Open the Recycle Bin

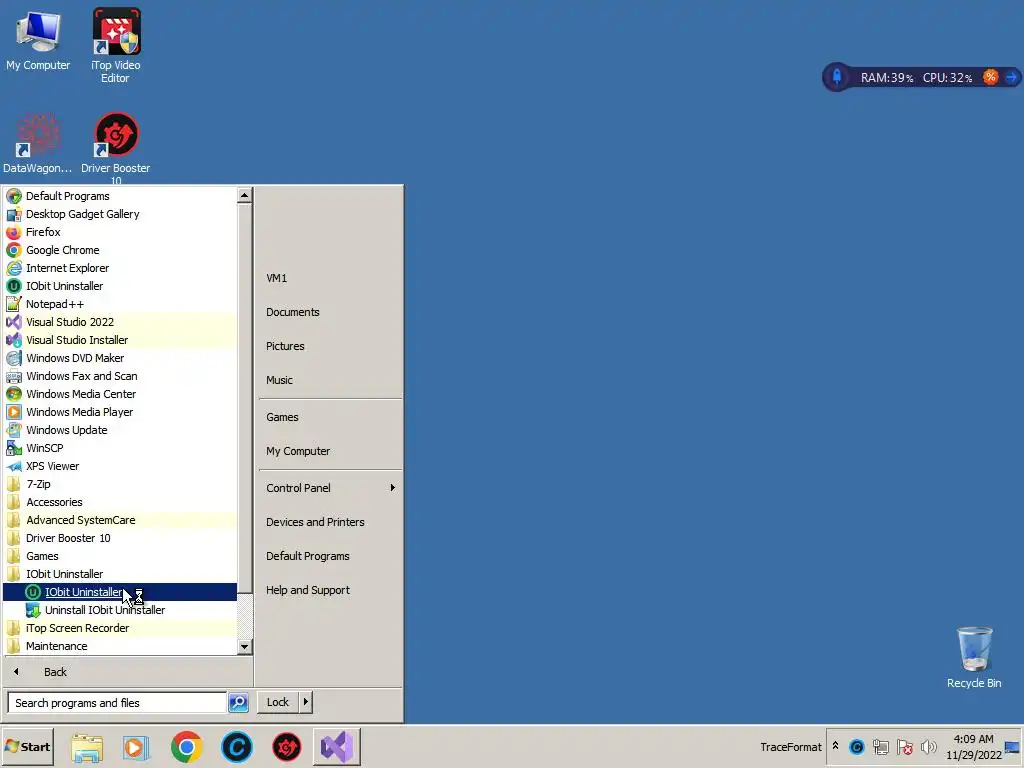974,657
